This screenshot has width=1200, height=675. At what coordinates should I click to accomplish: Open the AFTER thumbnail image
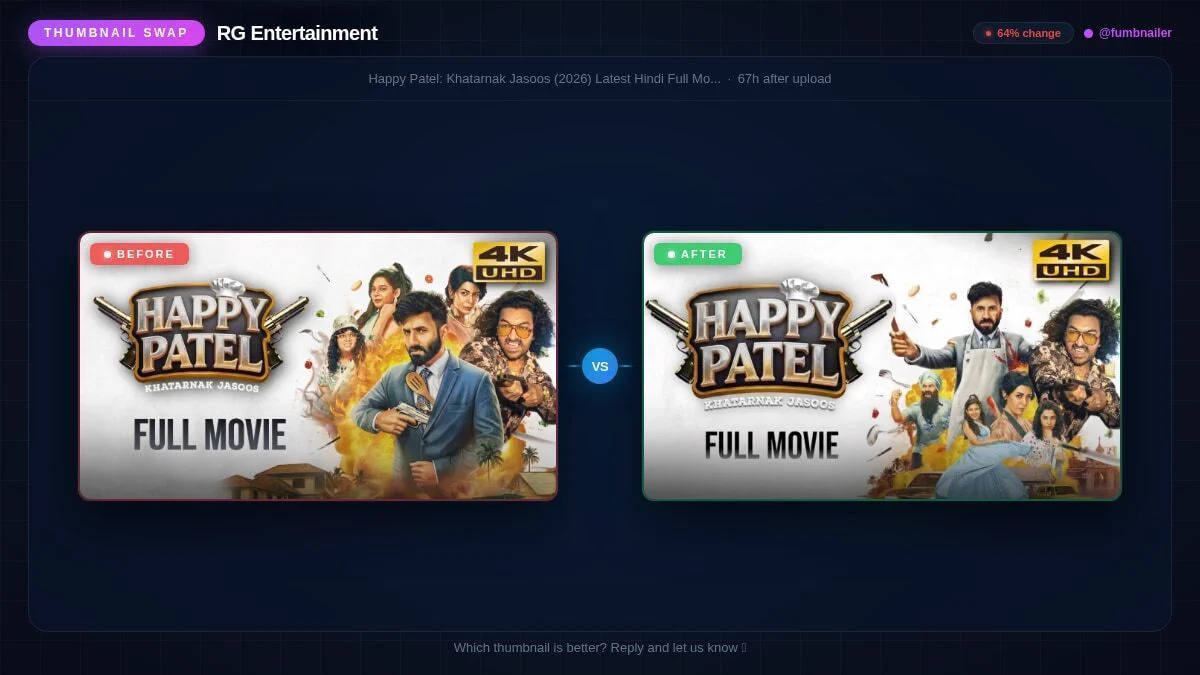[x=882, y=366]
